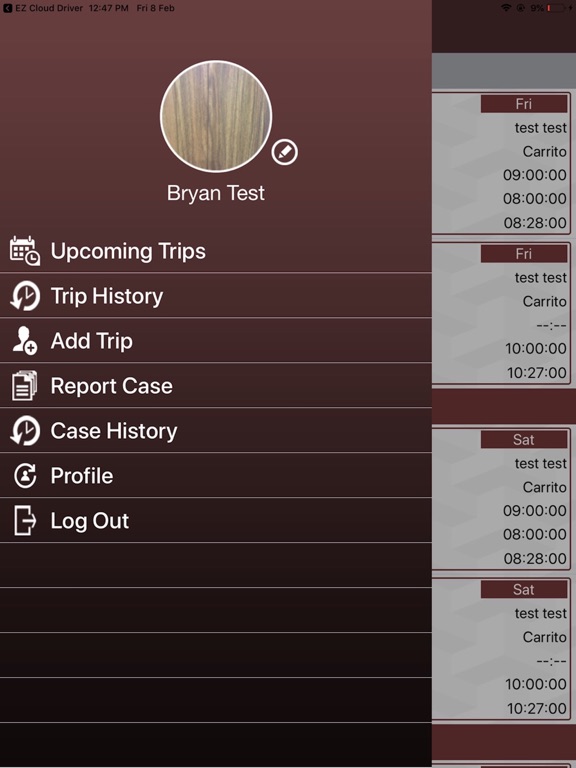Tap 09:00:00 in the first Sat trip

tap(535, 510)
